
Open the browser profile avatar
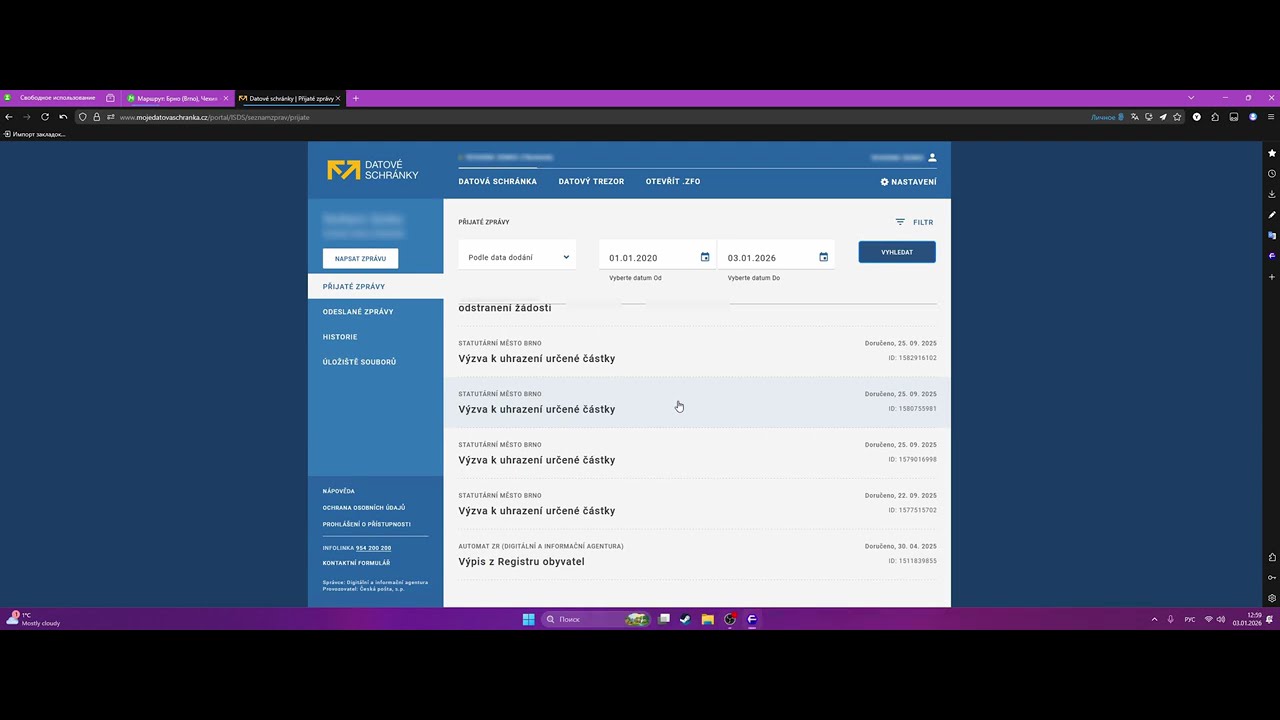tap(1253, 117)
